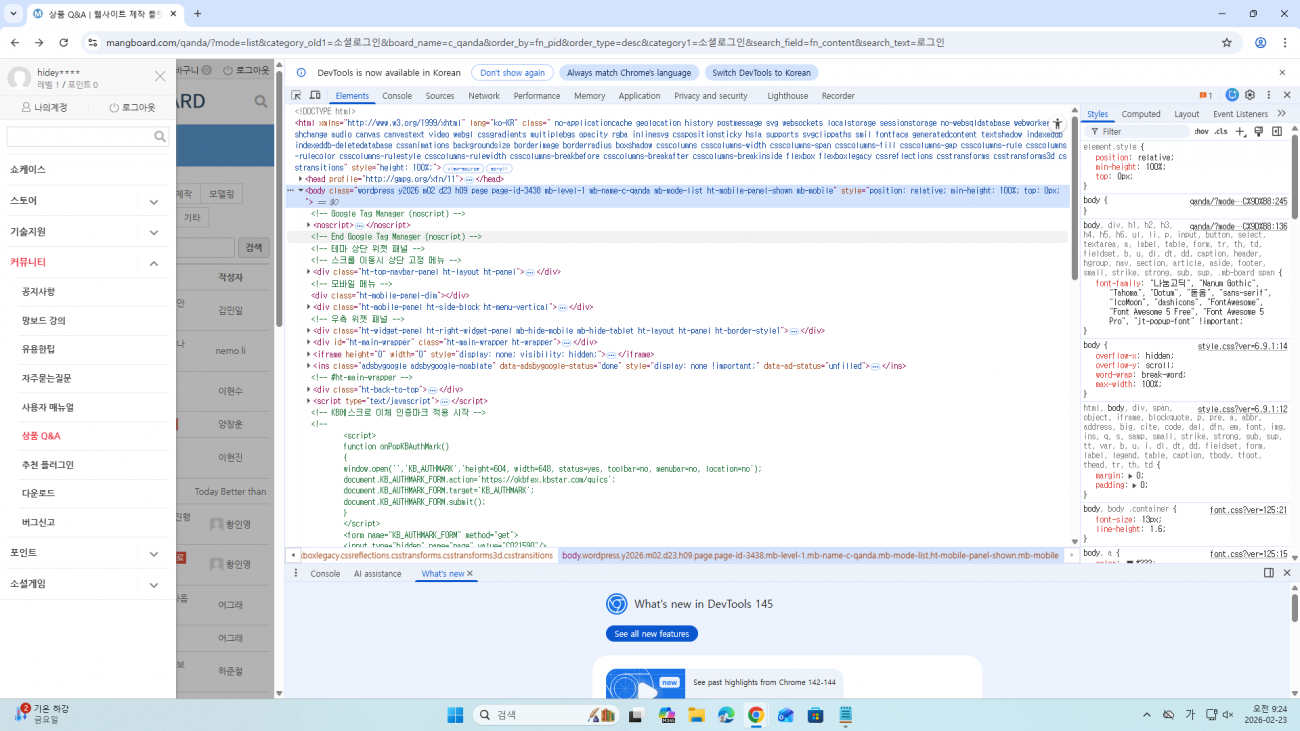Toggle the device toolbar emulation icon

pos(315,96)
